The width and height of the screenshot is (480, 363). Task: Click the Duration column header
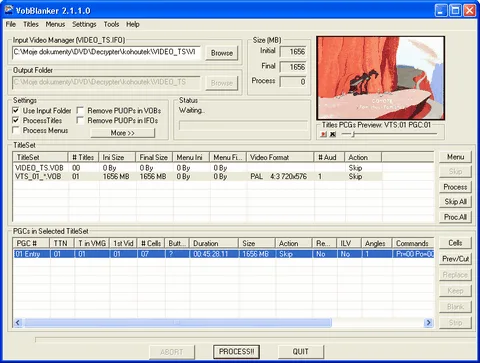pos(214,243)
